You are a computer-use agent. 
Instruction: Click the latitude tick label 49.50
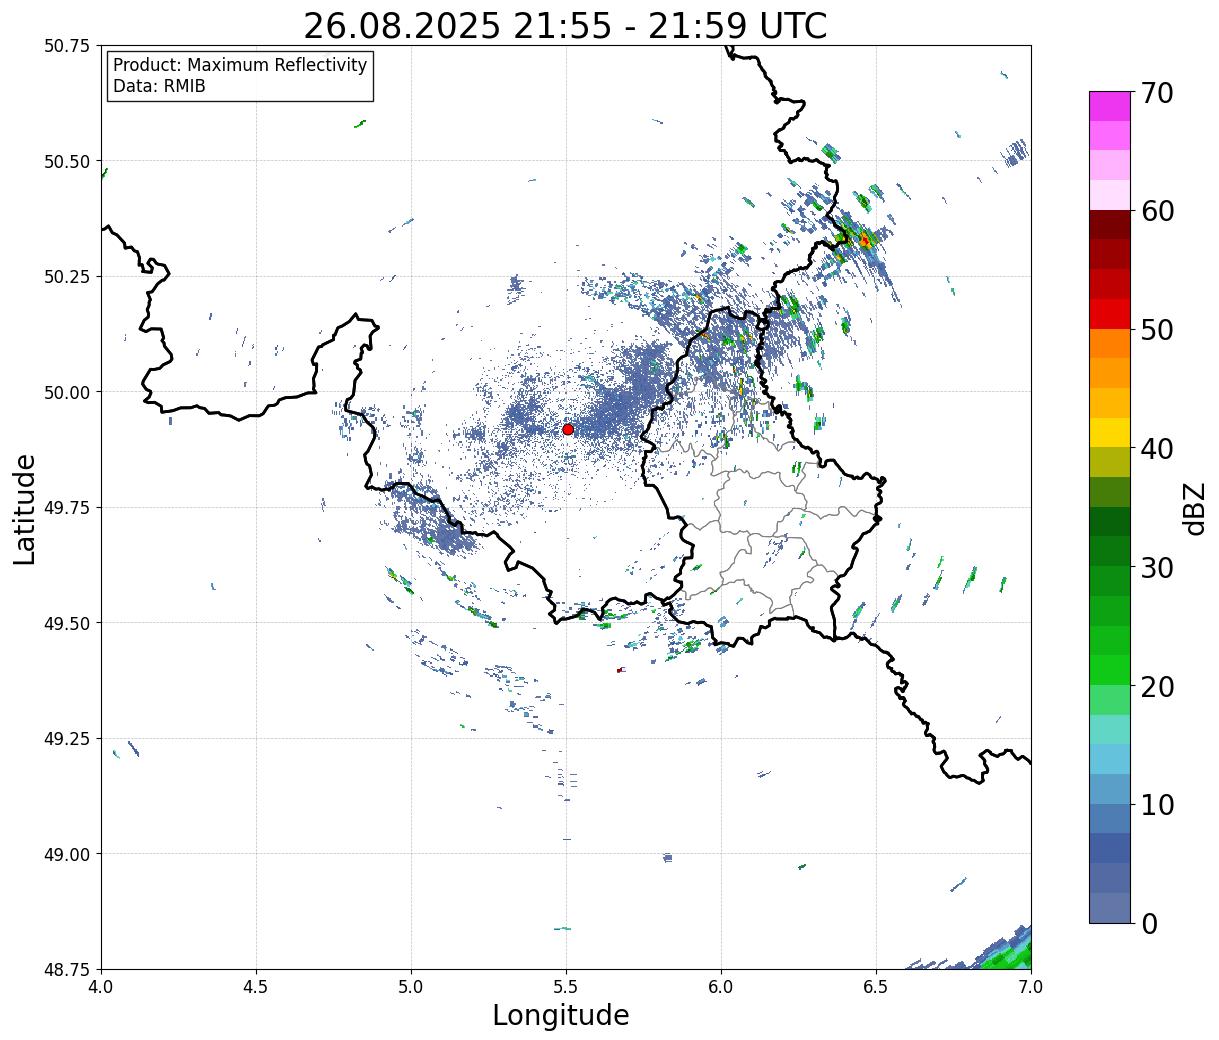tap(67, 623)
